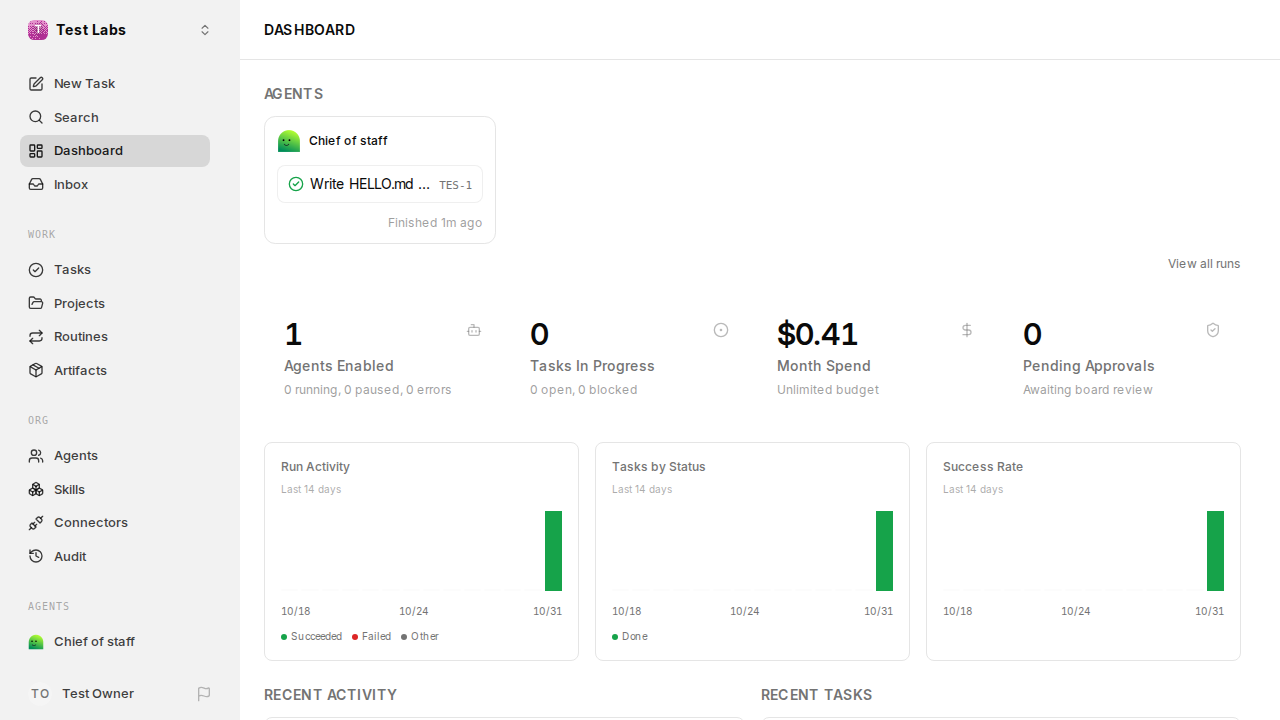Click the circle icon on Tasks In Progress card
The height and width of the screenshot is (720, 1280).
(721, 330)
